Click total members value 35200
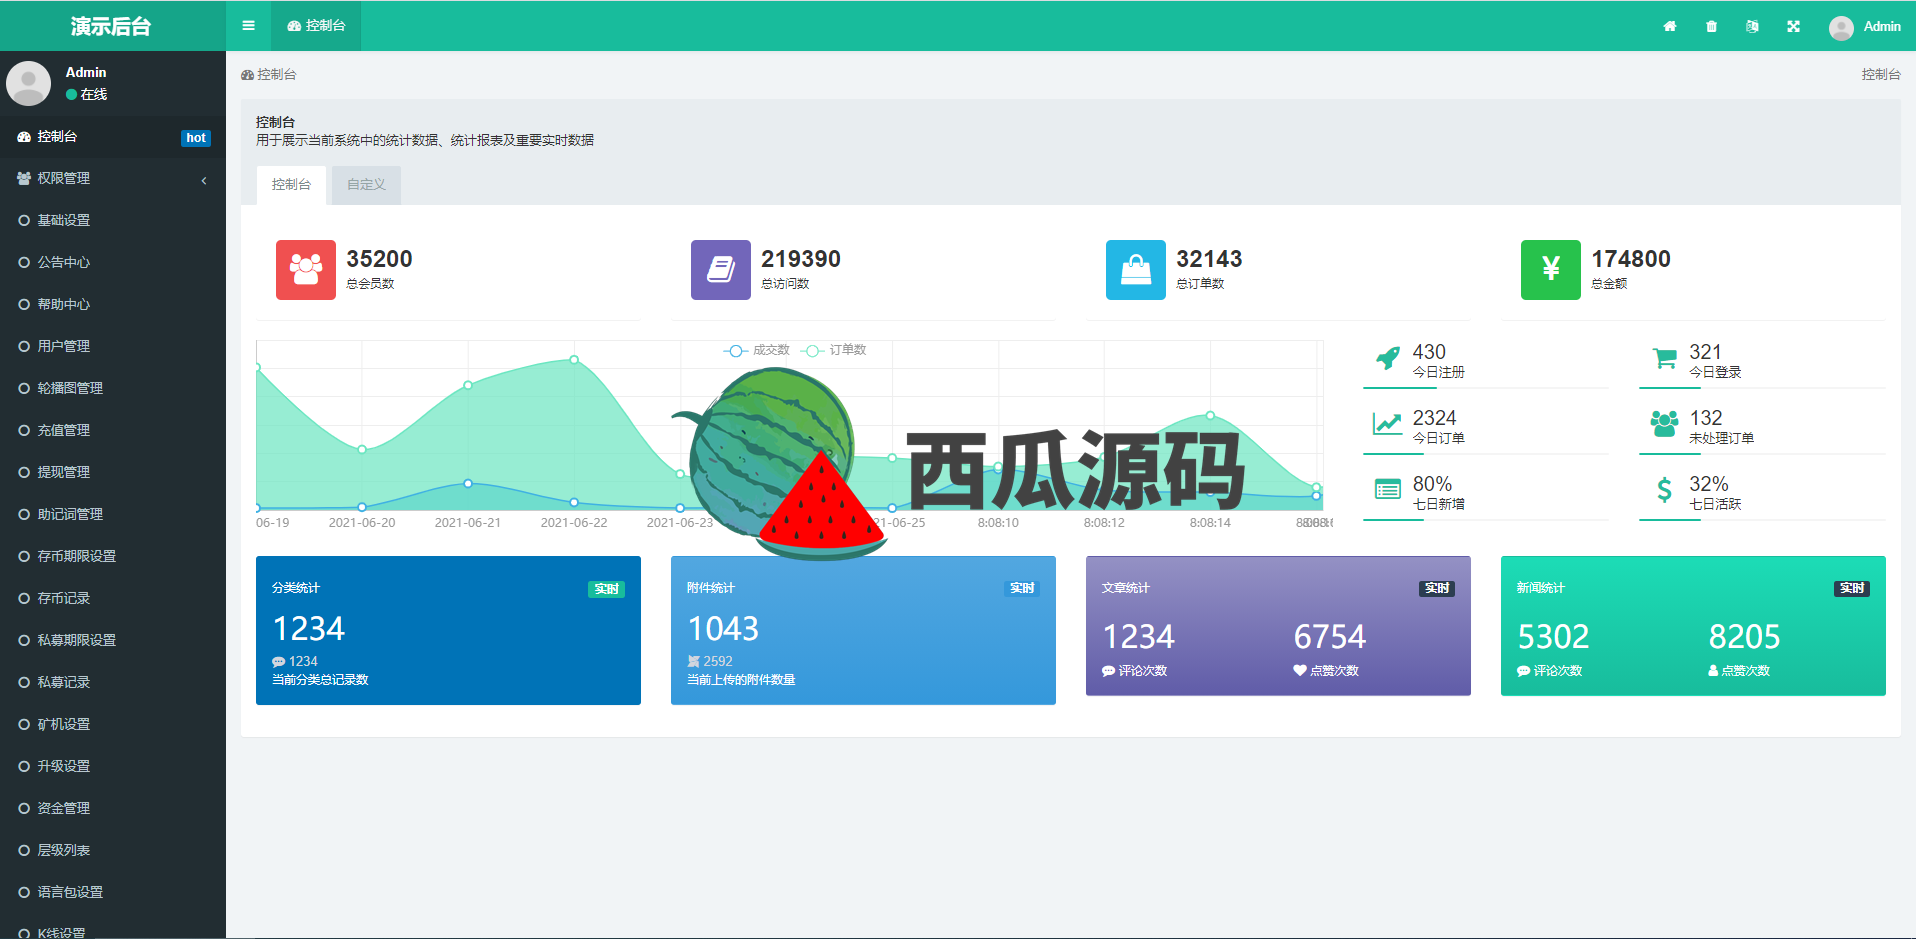The height and width of the screenshot is (939, 1916). [379, 259]
